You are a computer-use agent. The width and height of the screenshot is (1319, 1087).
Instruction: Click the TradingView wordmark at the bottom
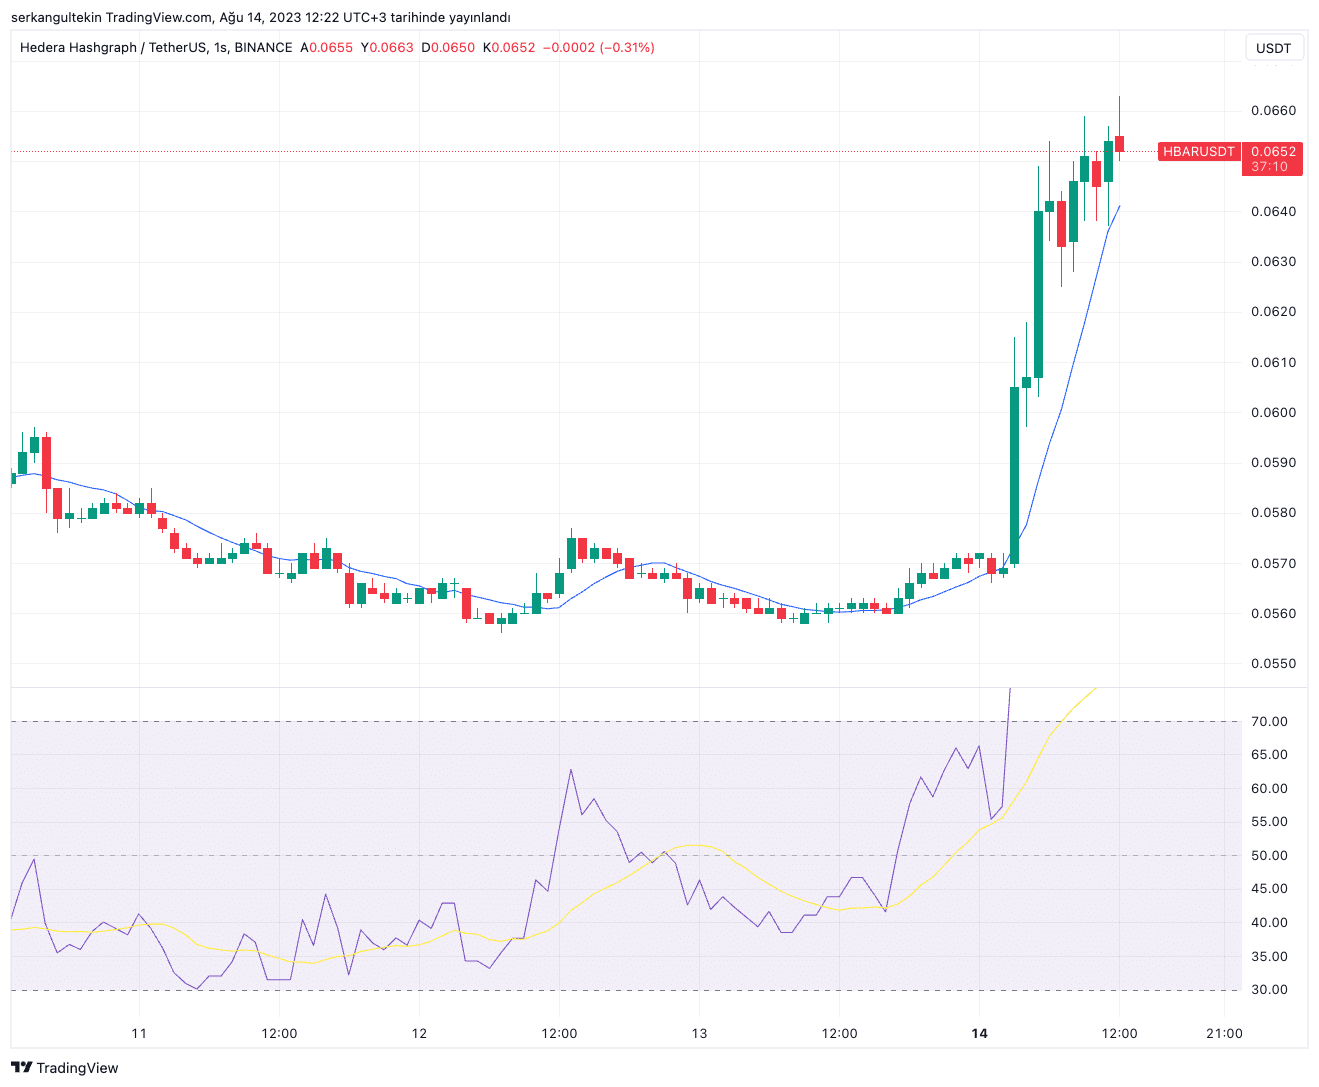coord(77,1068)
